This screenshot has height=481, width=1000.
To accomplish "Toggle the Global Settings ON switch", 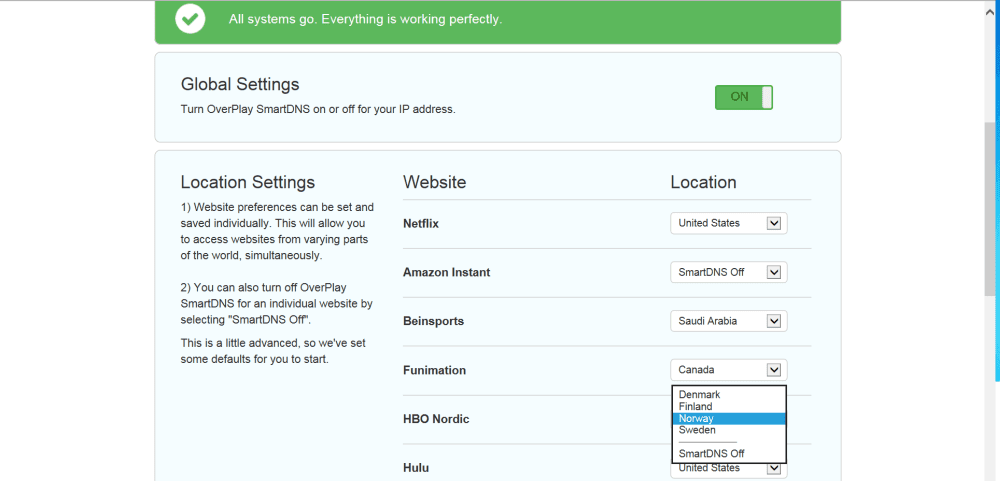I will click(744, 97).
